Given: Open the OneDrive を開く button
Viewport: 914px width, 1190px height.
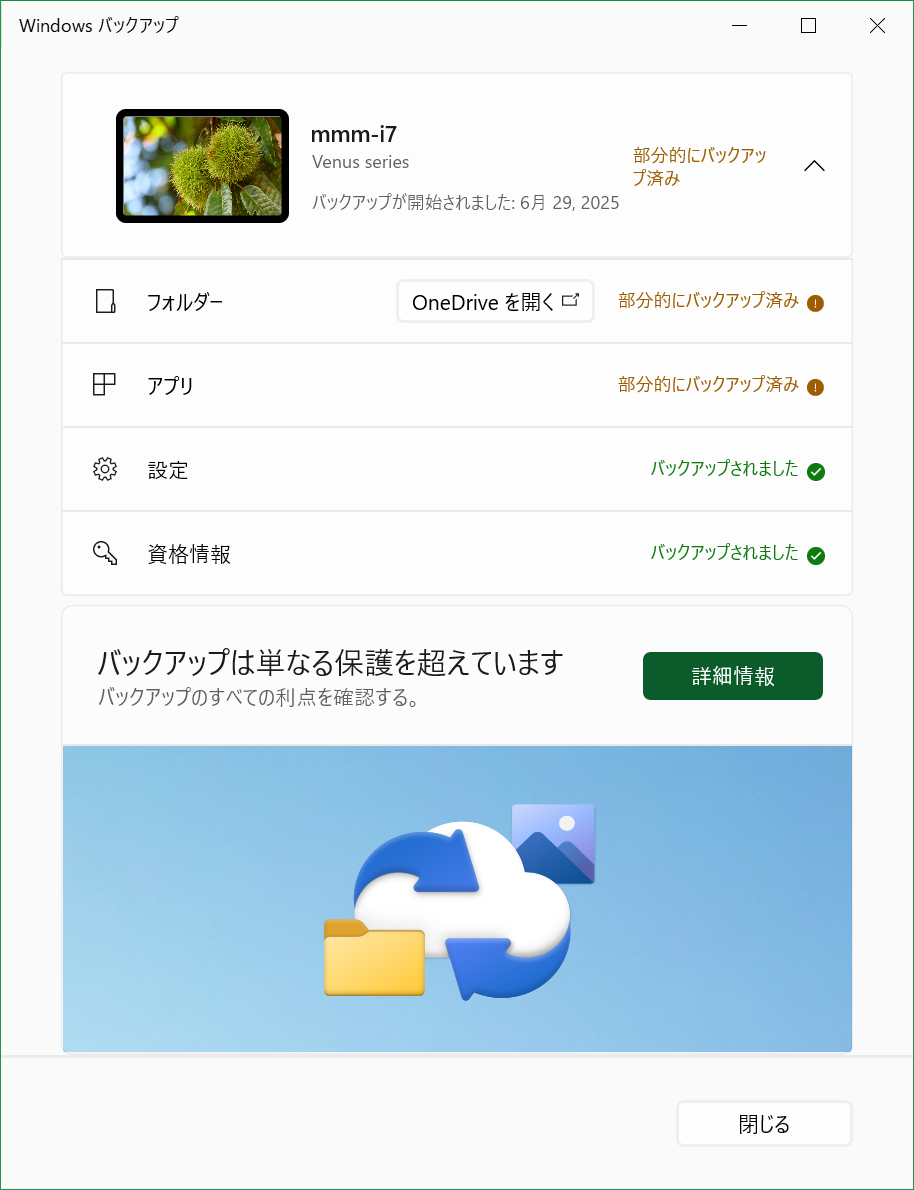Looking at the screenshot, I should 495,301.
